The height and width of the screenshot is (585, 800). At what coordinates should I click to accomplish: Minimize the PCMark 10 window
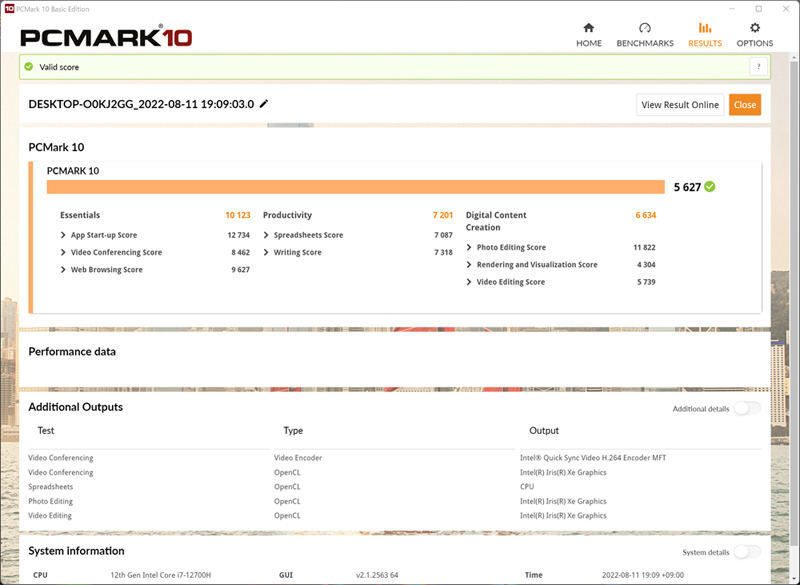[732, 9]
